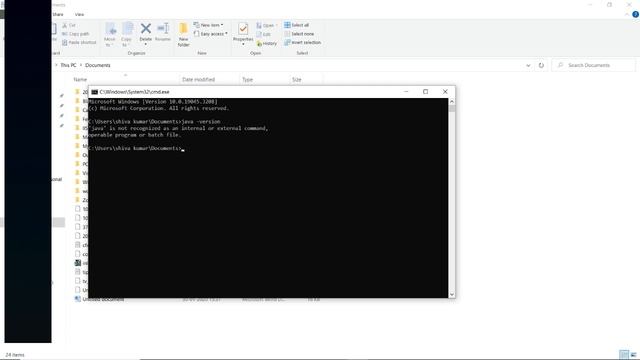Click the command prompt scroll-up arrow

point(452,101)
